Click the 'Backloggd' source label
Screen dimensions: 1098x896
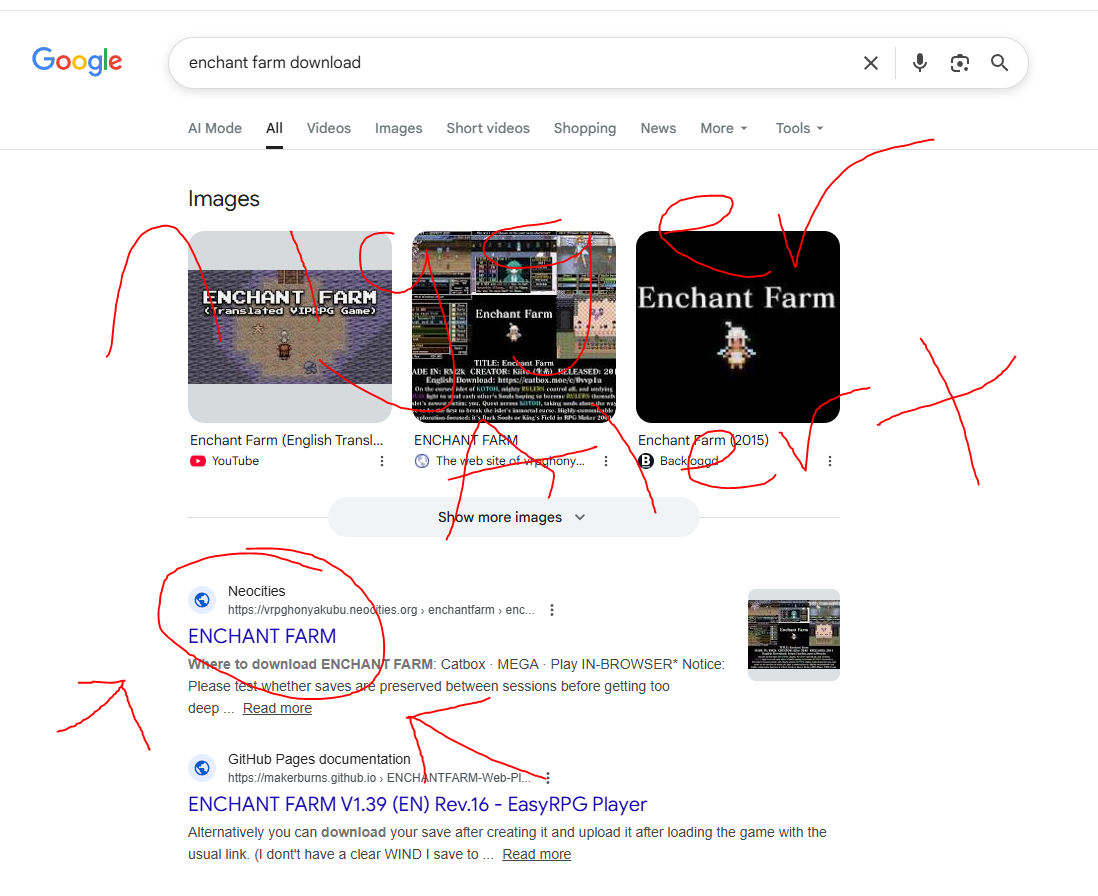point(689,461)
